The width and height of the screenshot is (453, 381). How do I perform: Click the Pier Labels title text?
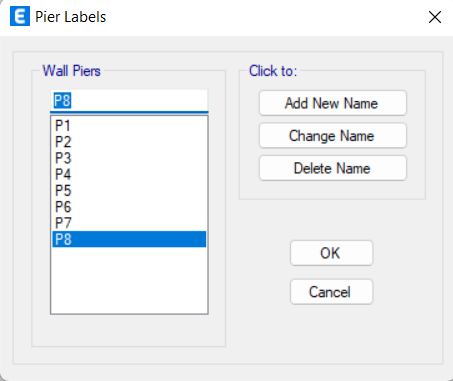pyautogui.click(x=71, y=17)
